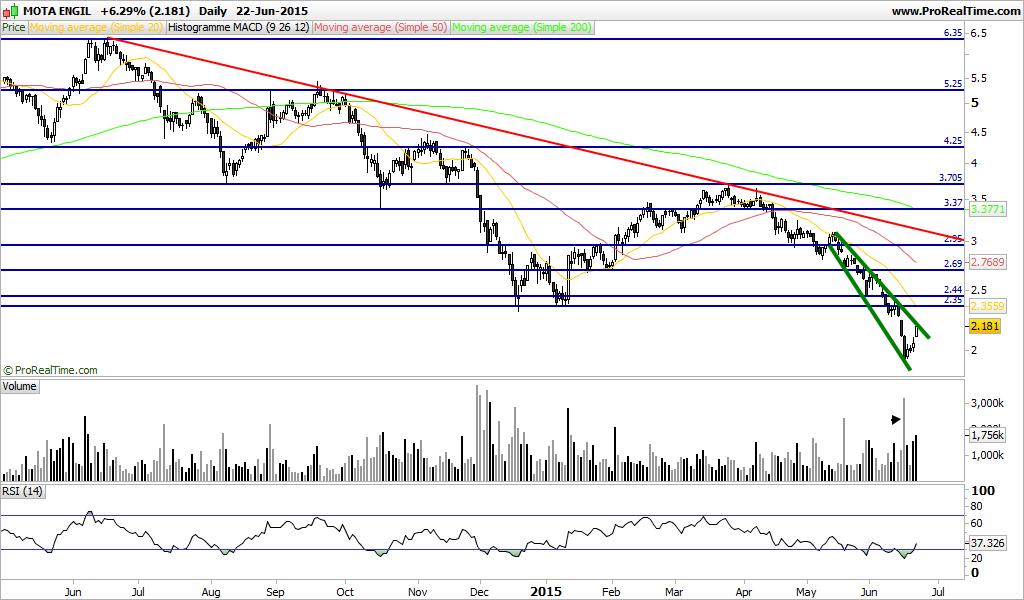Click the 100 RSI axis label
This screenshot has height=600, width=1024.
coord(984,490)
